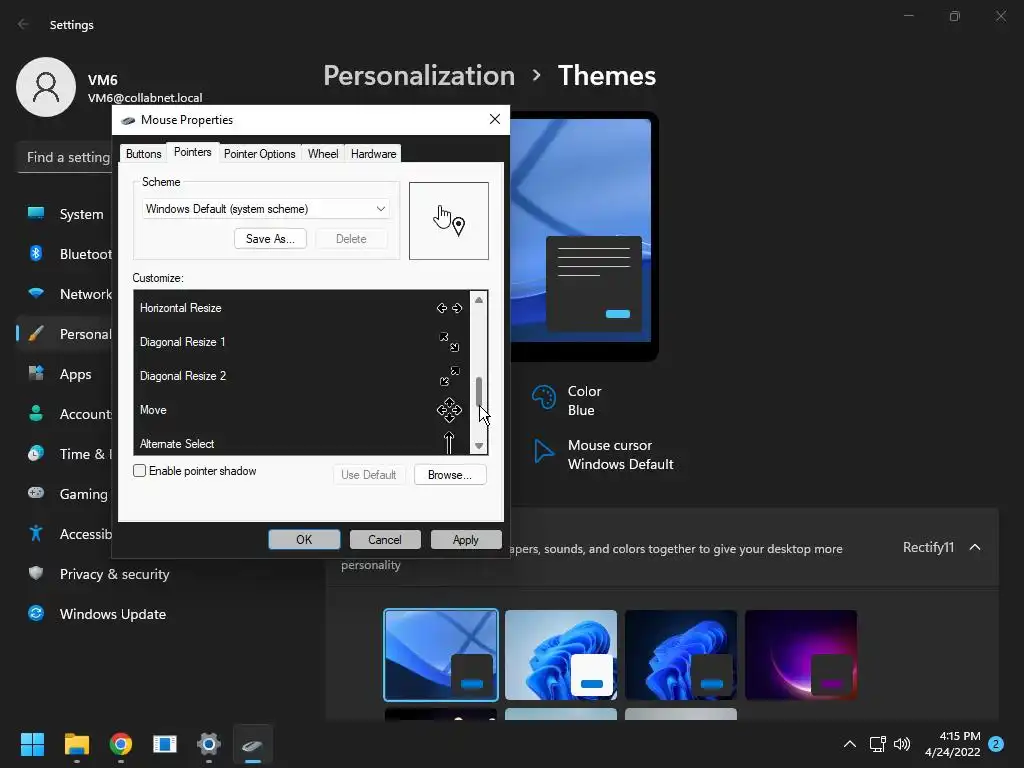Show hidden tray icons chevron
1024x768 pixels.
click(x=850, y=744)
